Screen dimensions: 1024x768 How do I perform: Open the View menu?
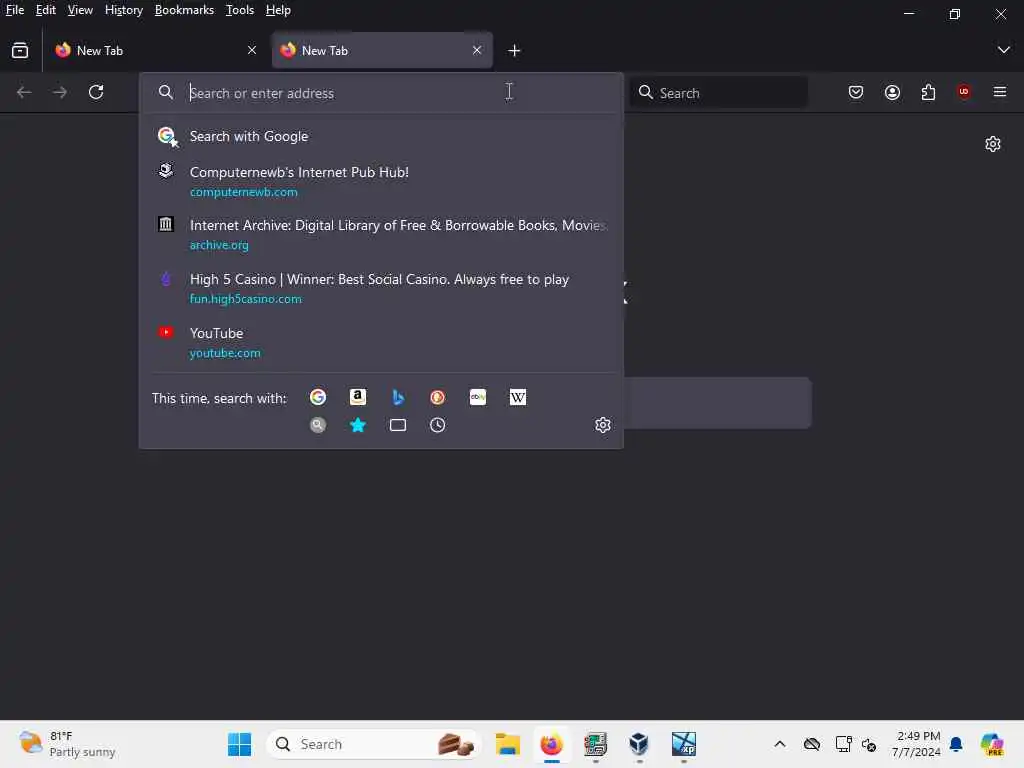pyautogui.click(x=80, y=10)
